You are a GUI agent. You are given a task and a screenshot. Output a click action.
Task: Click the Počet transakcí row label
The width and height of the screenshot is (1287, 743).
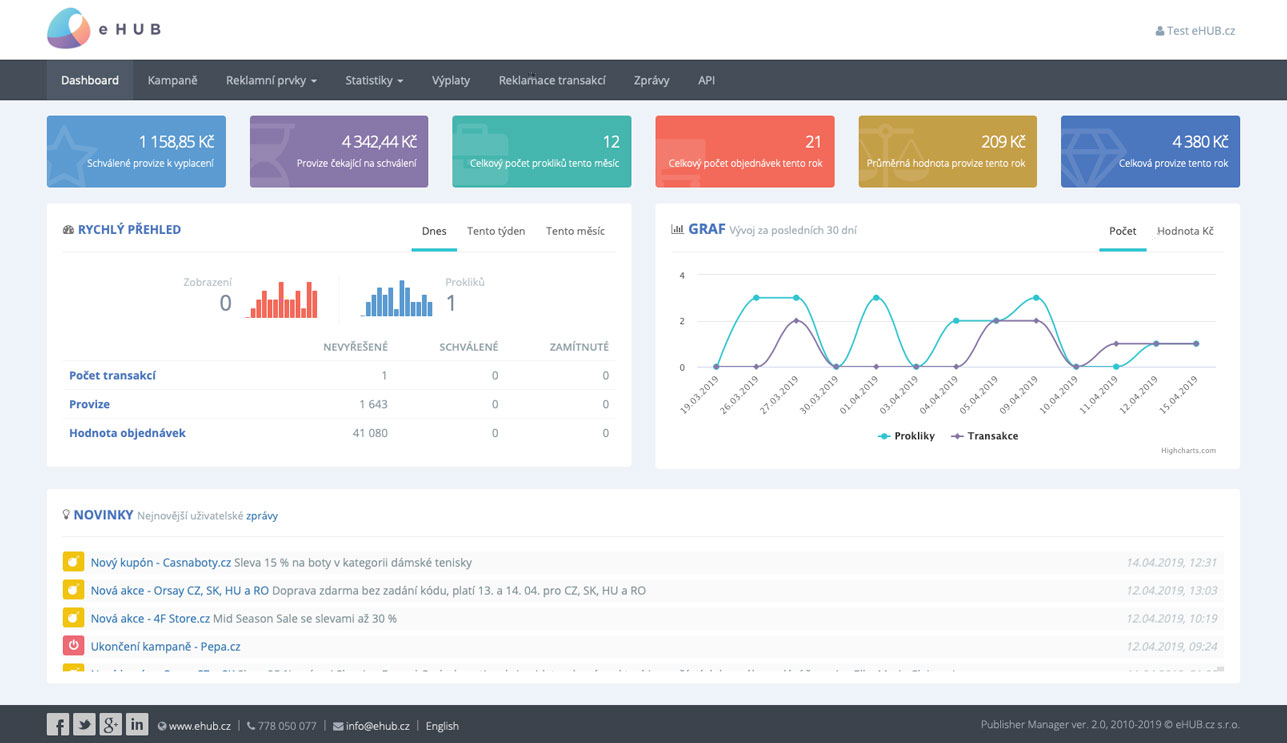click(x=112, y=376)
